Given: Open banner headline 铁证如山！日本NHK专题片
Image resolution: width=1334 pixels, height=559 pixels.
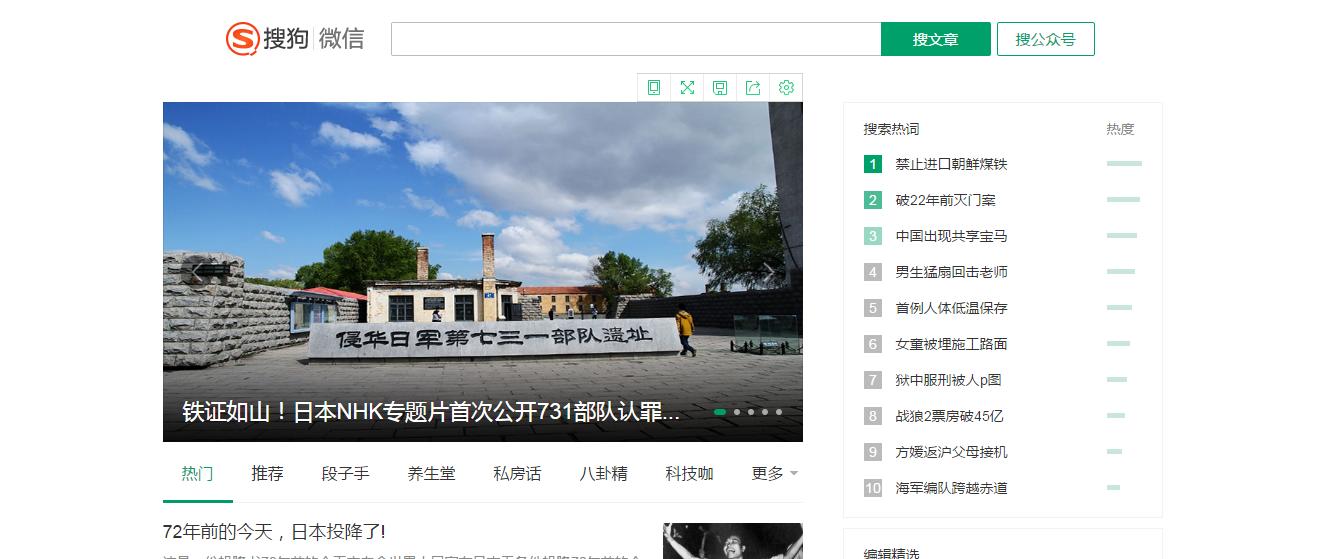Looking at the screenshot, I should 431,412.
